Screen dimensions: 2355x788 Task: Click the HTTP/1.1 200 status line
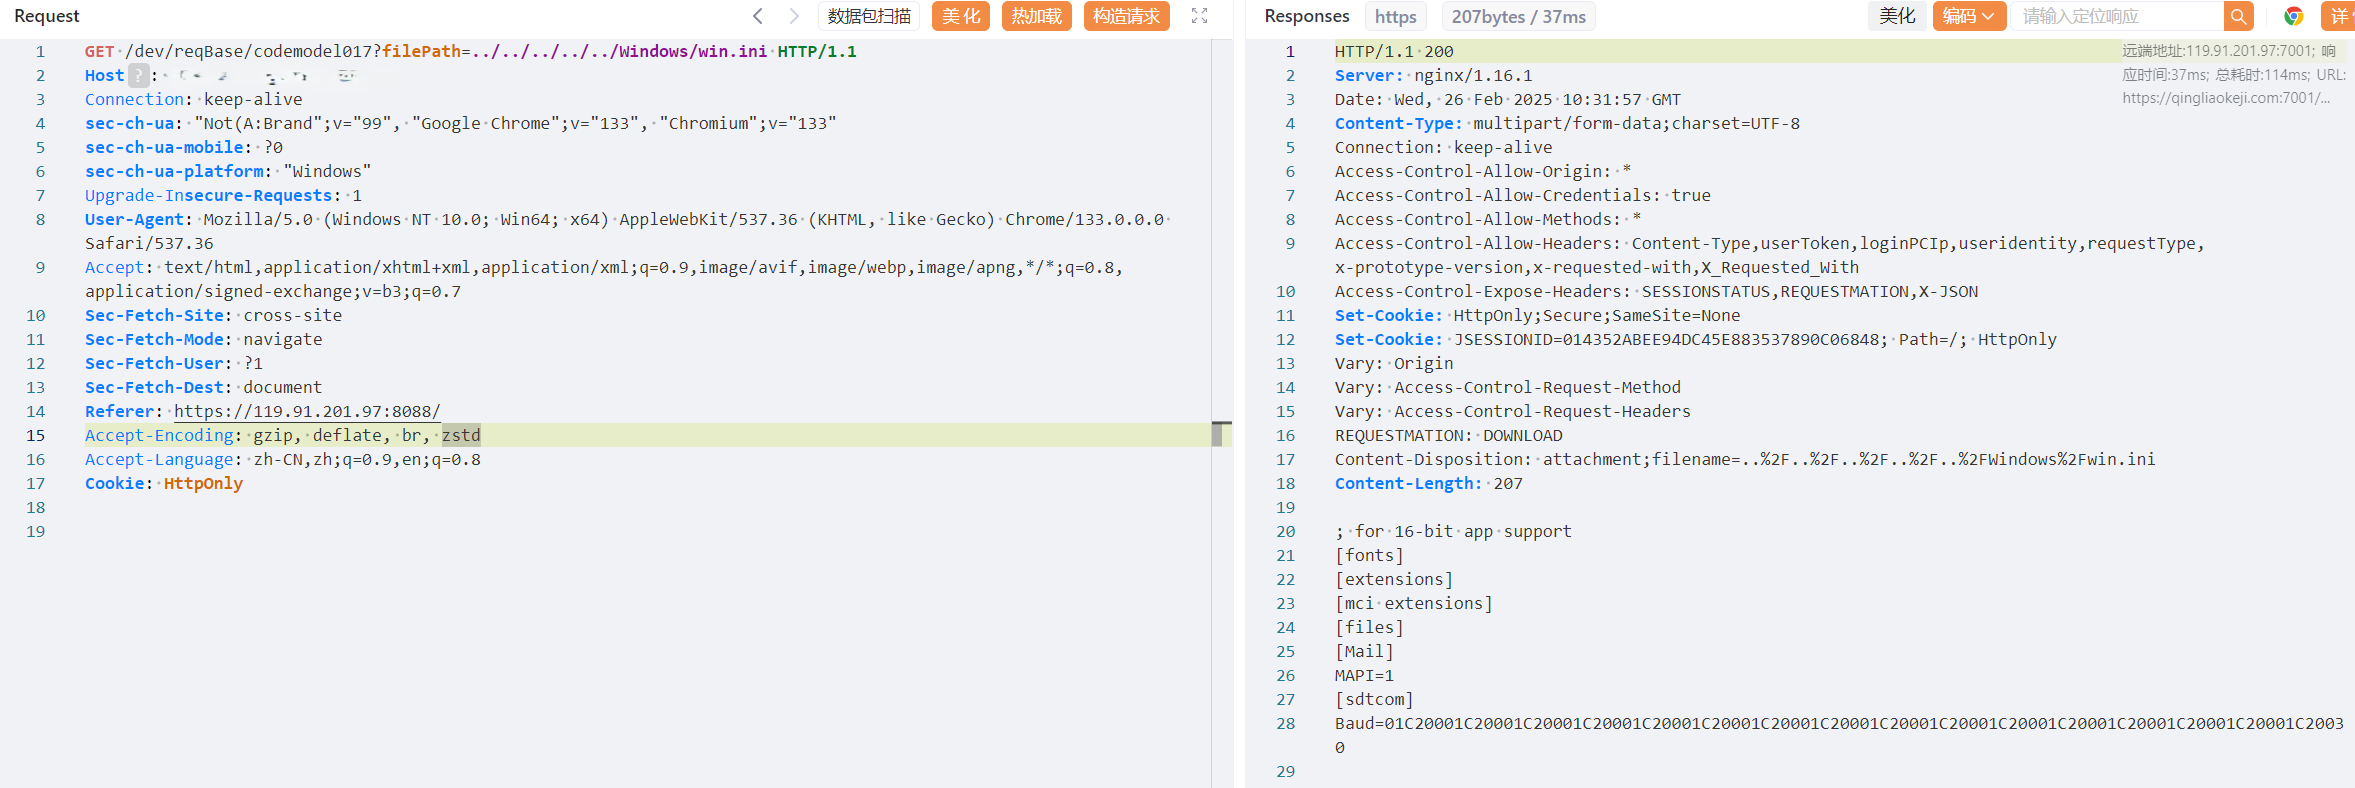pos(1394,51)
